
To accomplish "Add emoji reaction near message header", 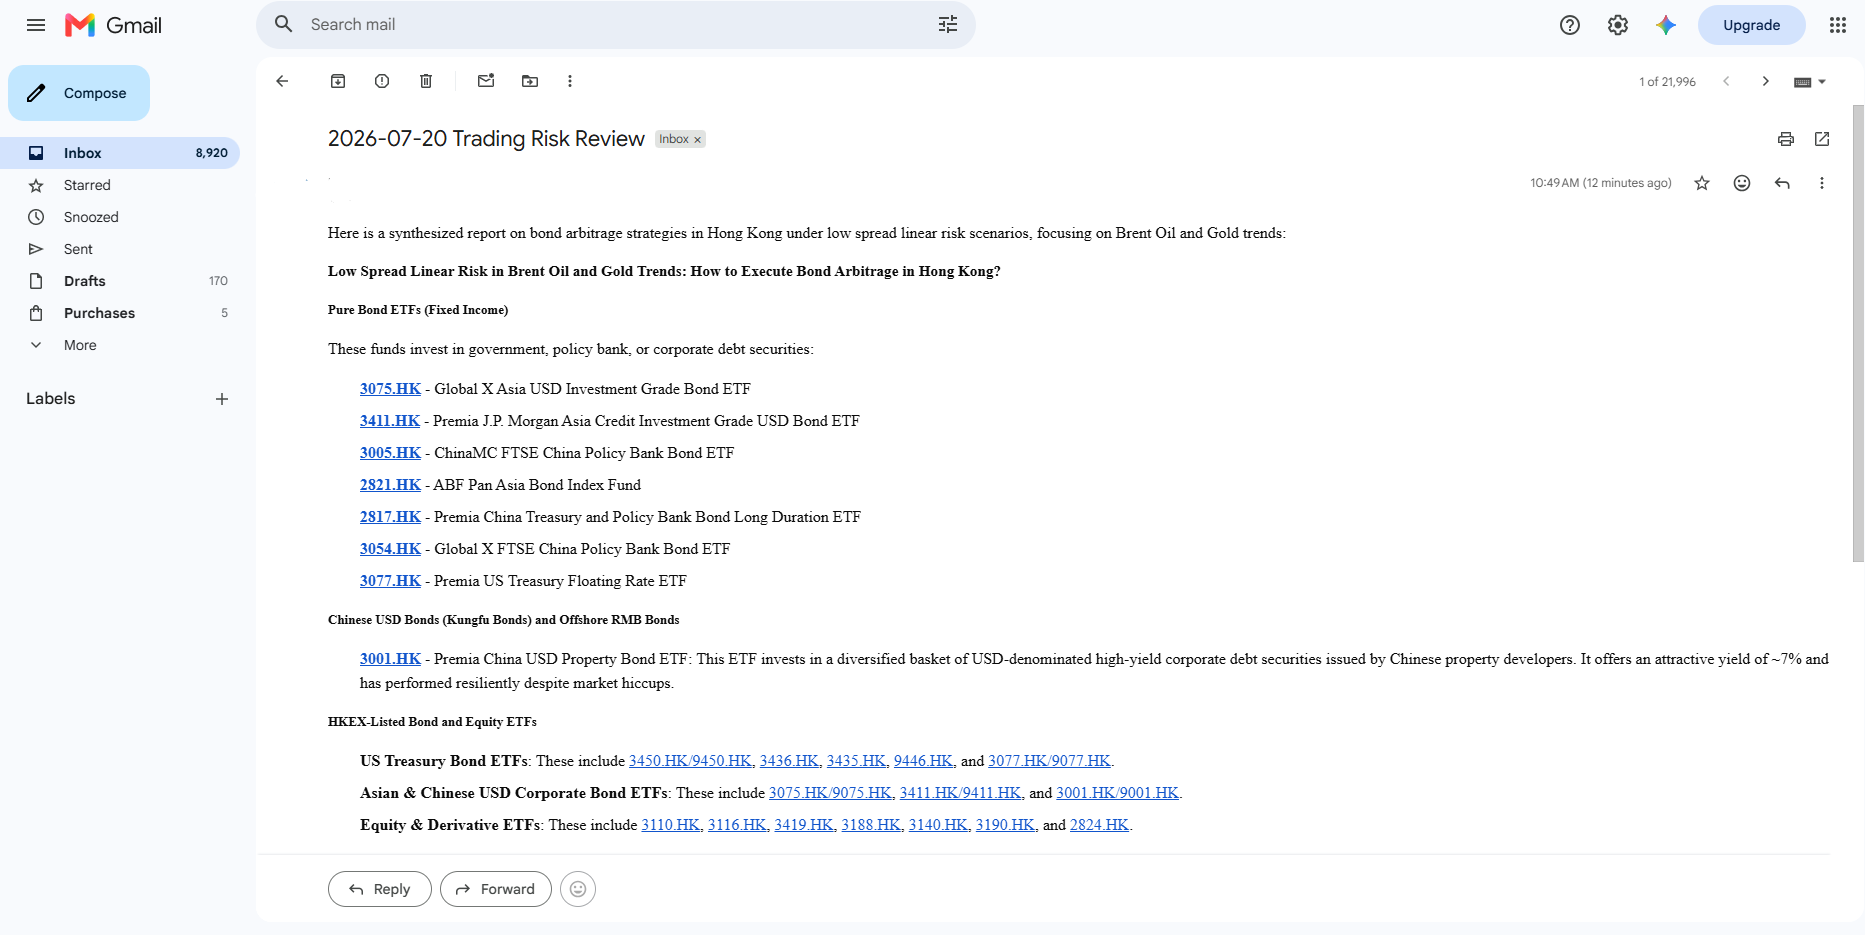I will [1742, 183].
